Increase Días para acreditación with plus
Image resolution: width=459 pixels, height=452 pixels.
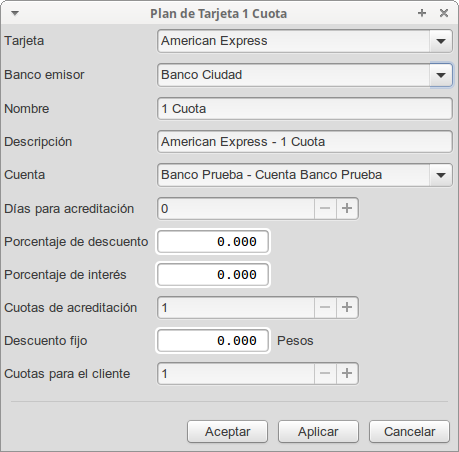tap(347, 208)
